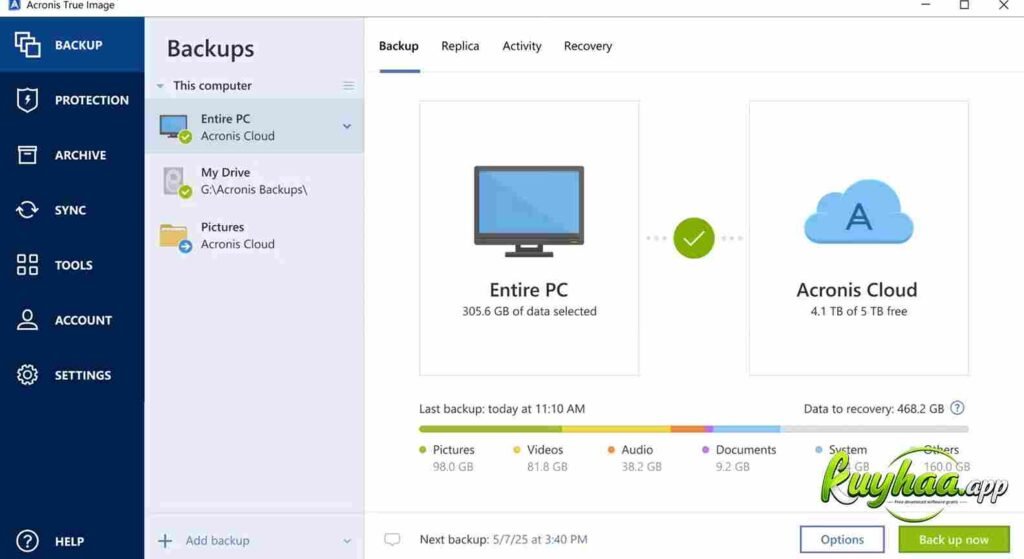1024x559 pixels.
Task: Open the Archive box icon
Action: [27, 155]
